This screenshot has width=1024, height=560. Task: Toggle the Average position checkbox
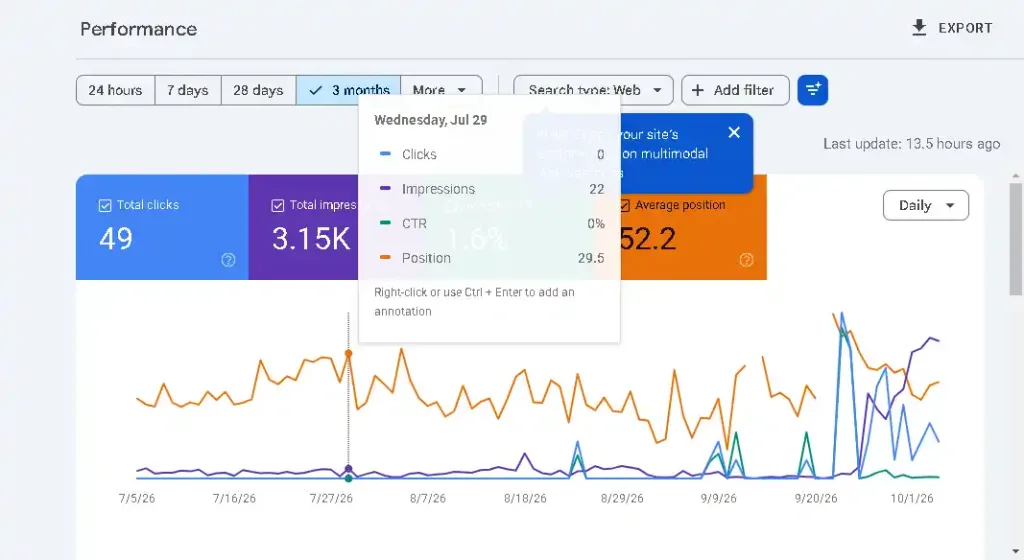pos(624,206)
